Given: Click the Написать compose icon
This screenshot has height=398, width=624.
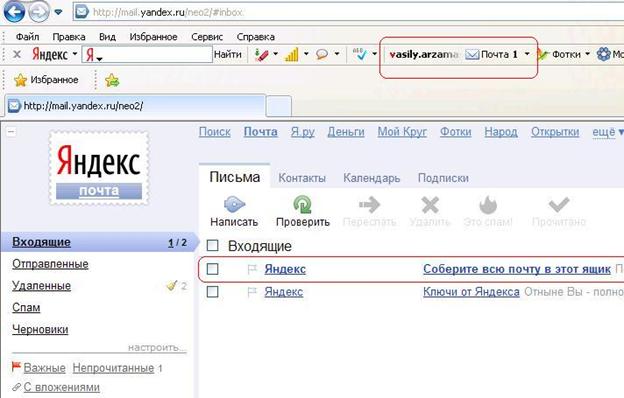Looking at the screenshot, I should click(234, 205).
